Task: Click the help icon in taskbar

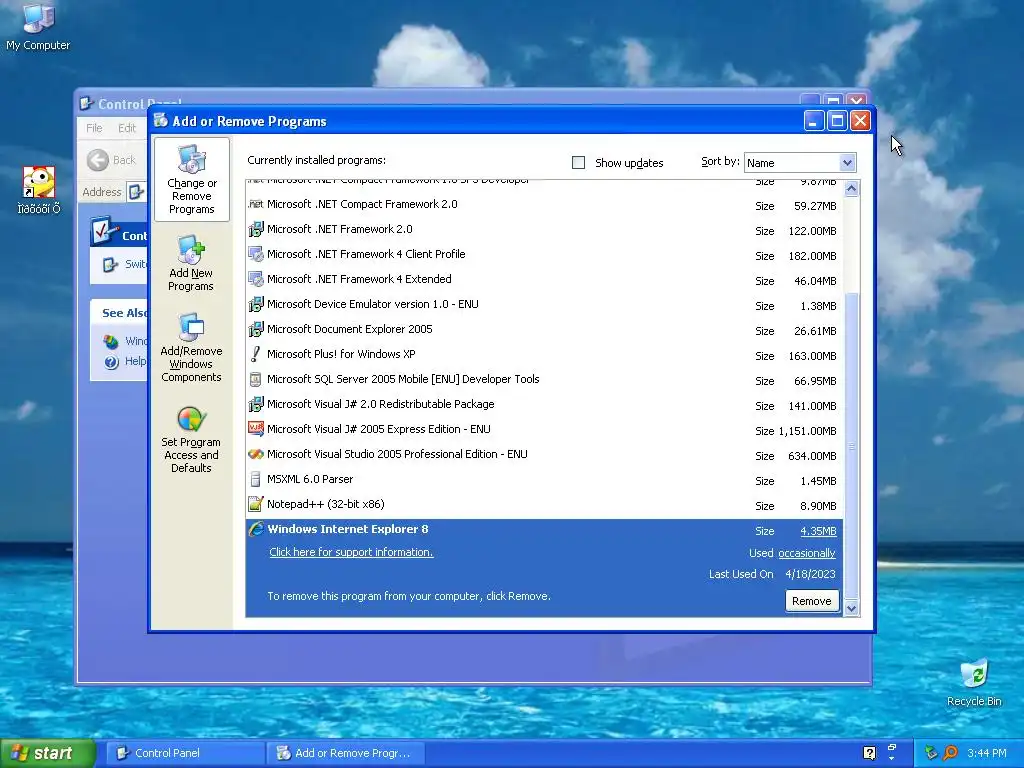Action: (869, 753)
